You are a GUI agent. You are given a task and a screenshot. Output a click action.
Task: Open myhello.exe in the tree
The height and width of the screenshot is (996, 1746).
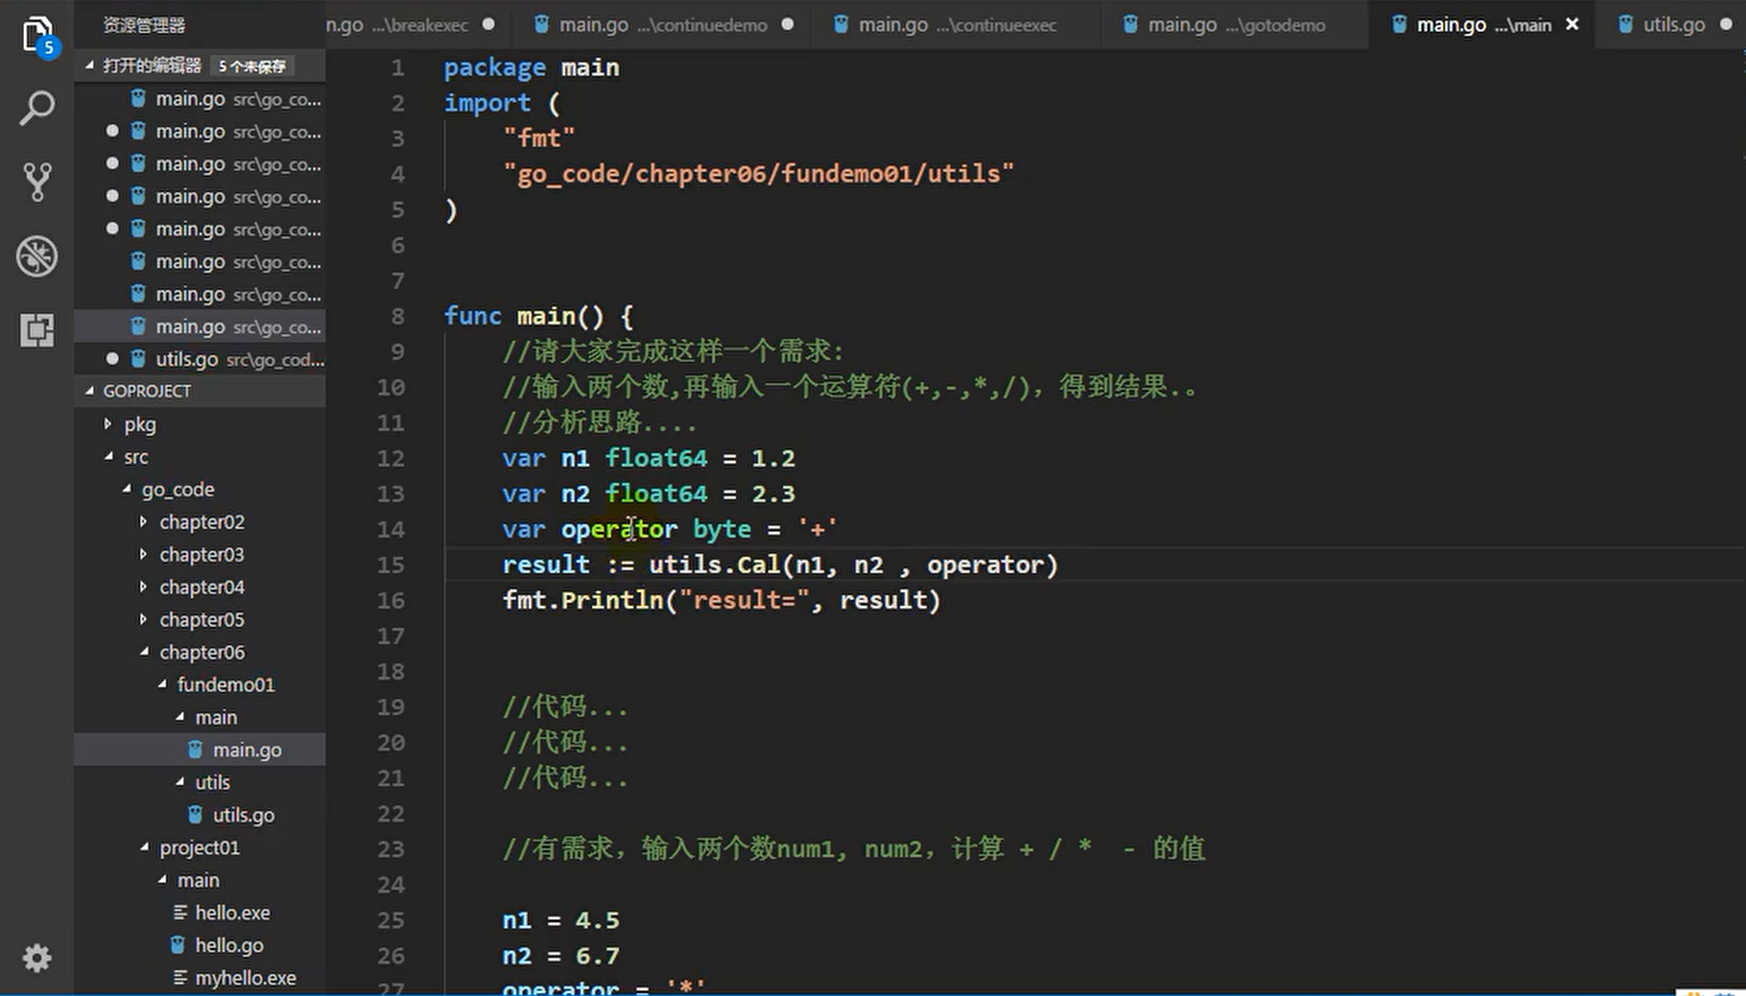point(200,978)
